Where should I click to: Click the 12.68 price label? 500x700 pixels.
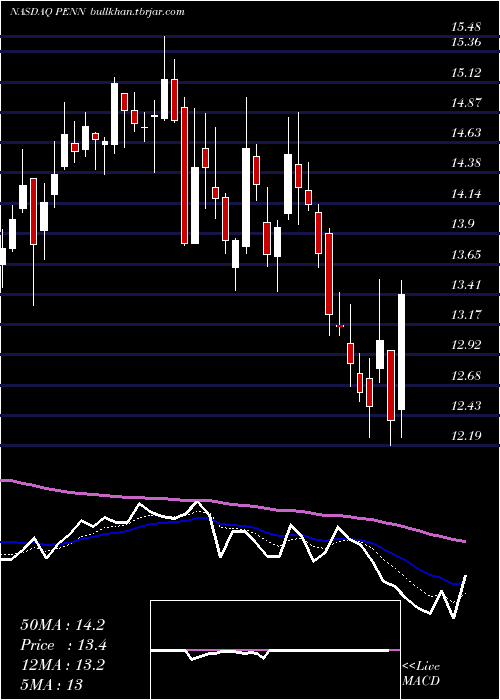point(466,375)
